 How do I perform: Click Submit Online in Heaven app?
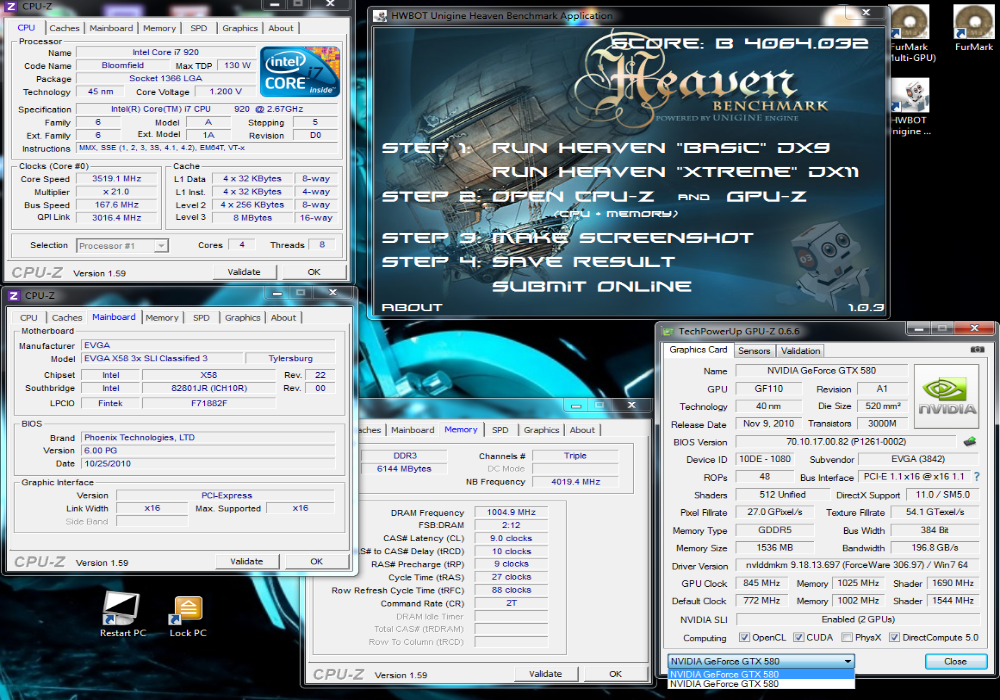[591, 286]
